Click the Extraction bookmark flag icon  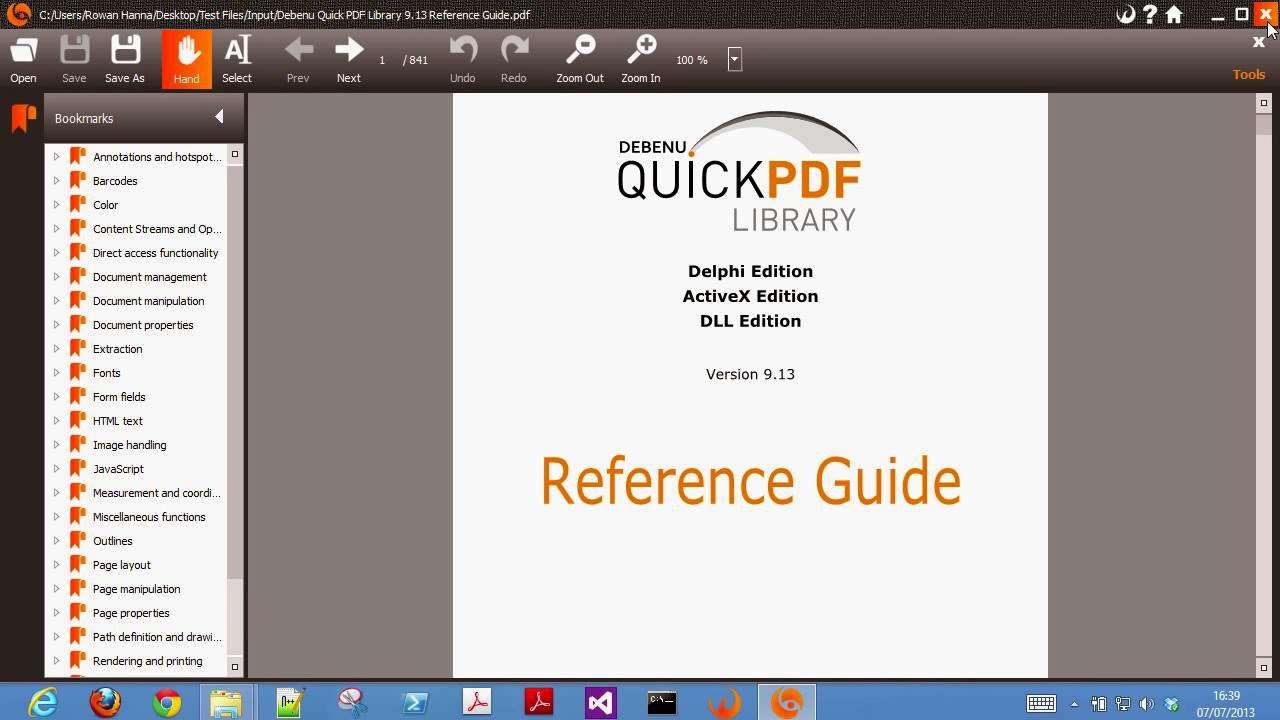point(77,349)
